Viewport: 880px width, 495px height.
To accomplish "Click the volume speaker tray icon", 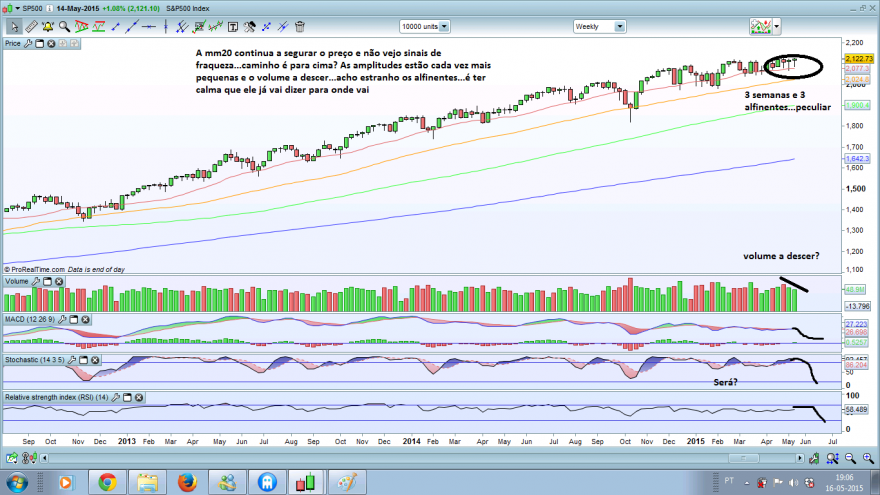I will (793, 483).
